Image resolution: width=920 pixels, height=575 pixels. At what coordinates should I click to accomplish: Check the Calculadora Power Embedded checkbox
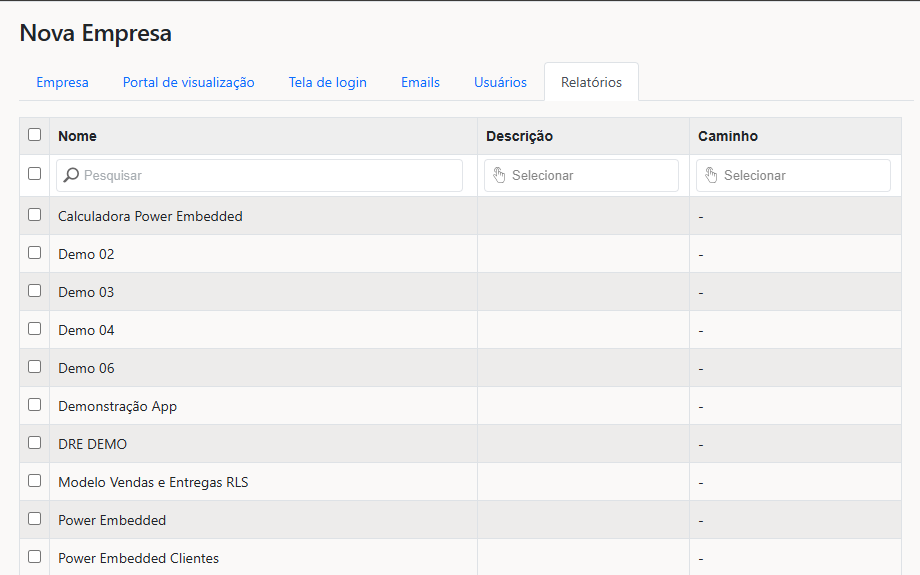(35, 215)
